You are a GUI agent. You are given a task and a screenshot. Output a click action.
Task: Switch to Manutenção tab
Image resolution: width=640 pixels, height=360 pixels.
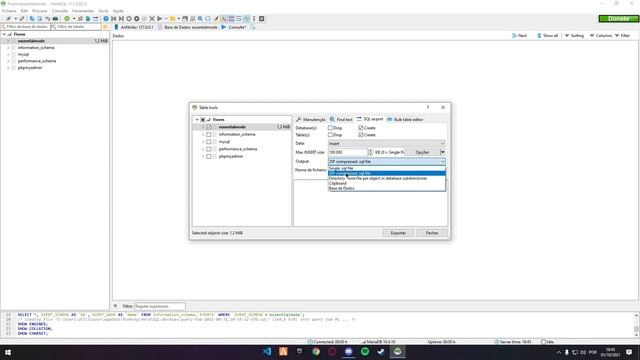click(x=311, y=120)
